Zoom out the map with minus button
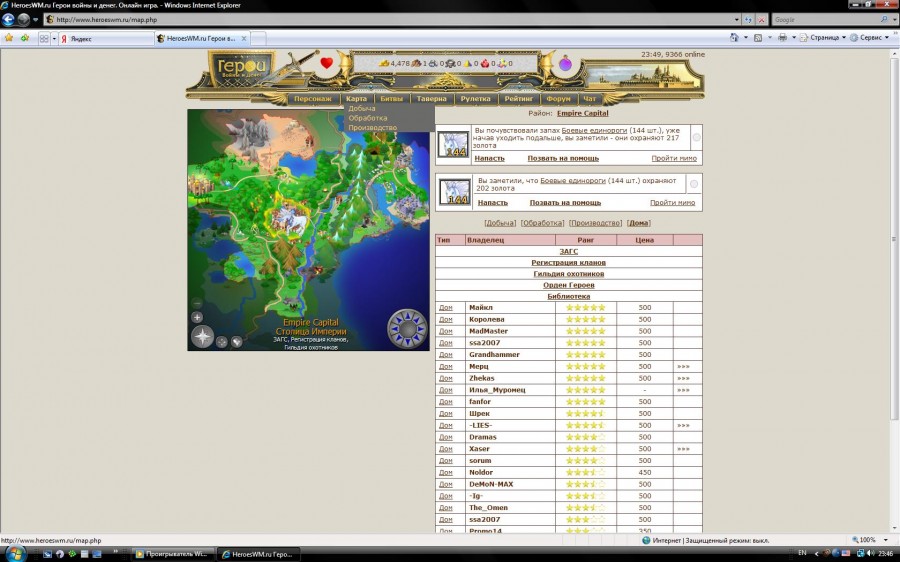 (197, 303)
